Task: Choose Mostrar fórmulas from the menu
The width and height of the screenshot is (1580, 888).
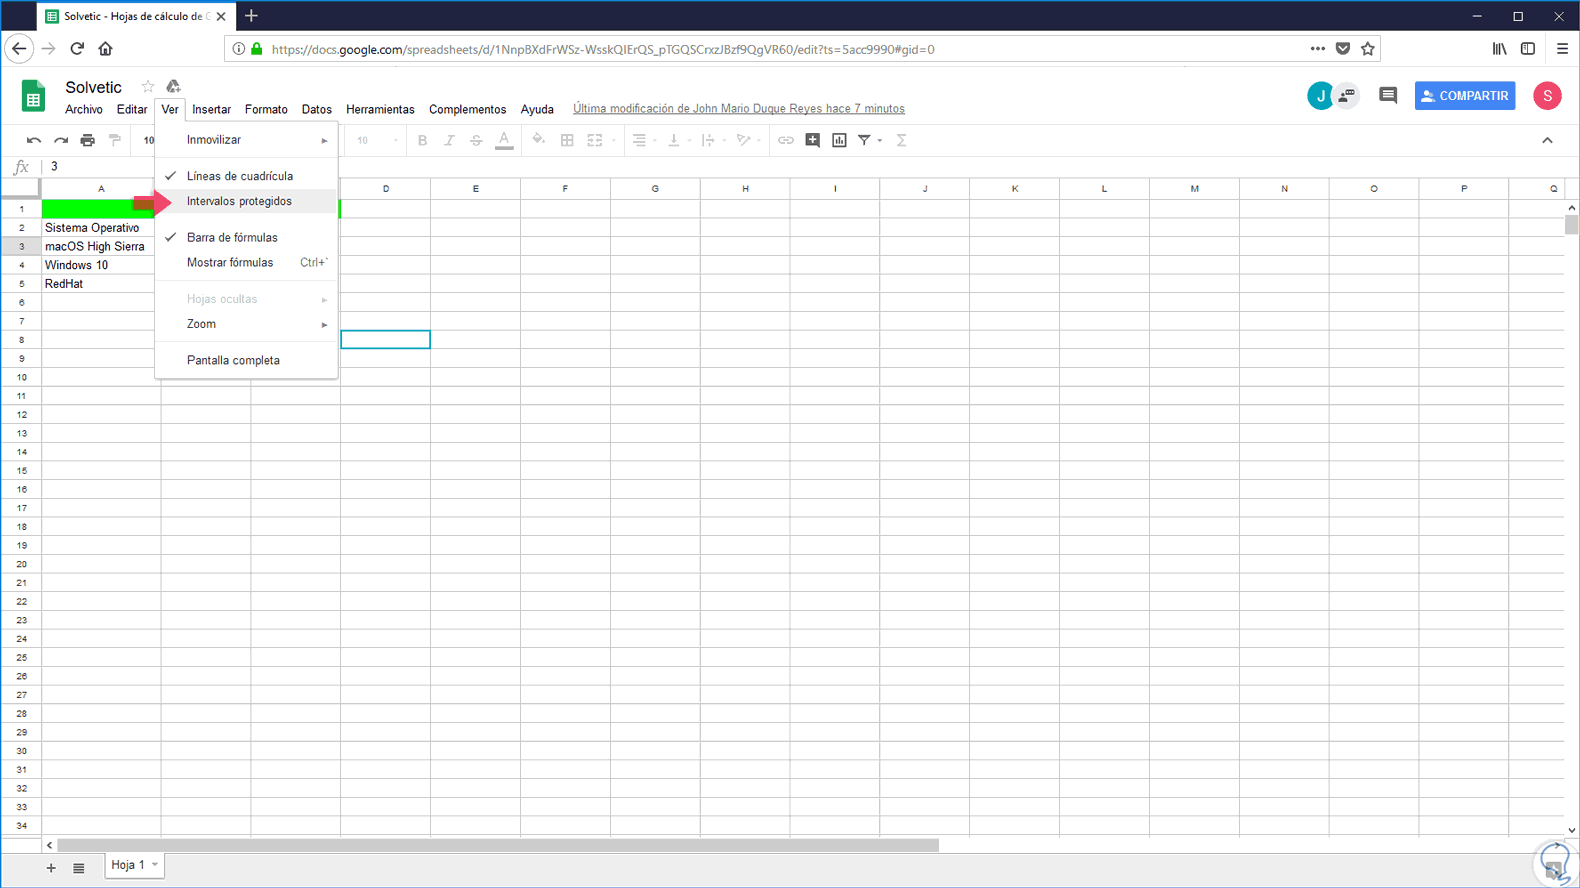Action: (246, 262)
